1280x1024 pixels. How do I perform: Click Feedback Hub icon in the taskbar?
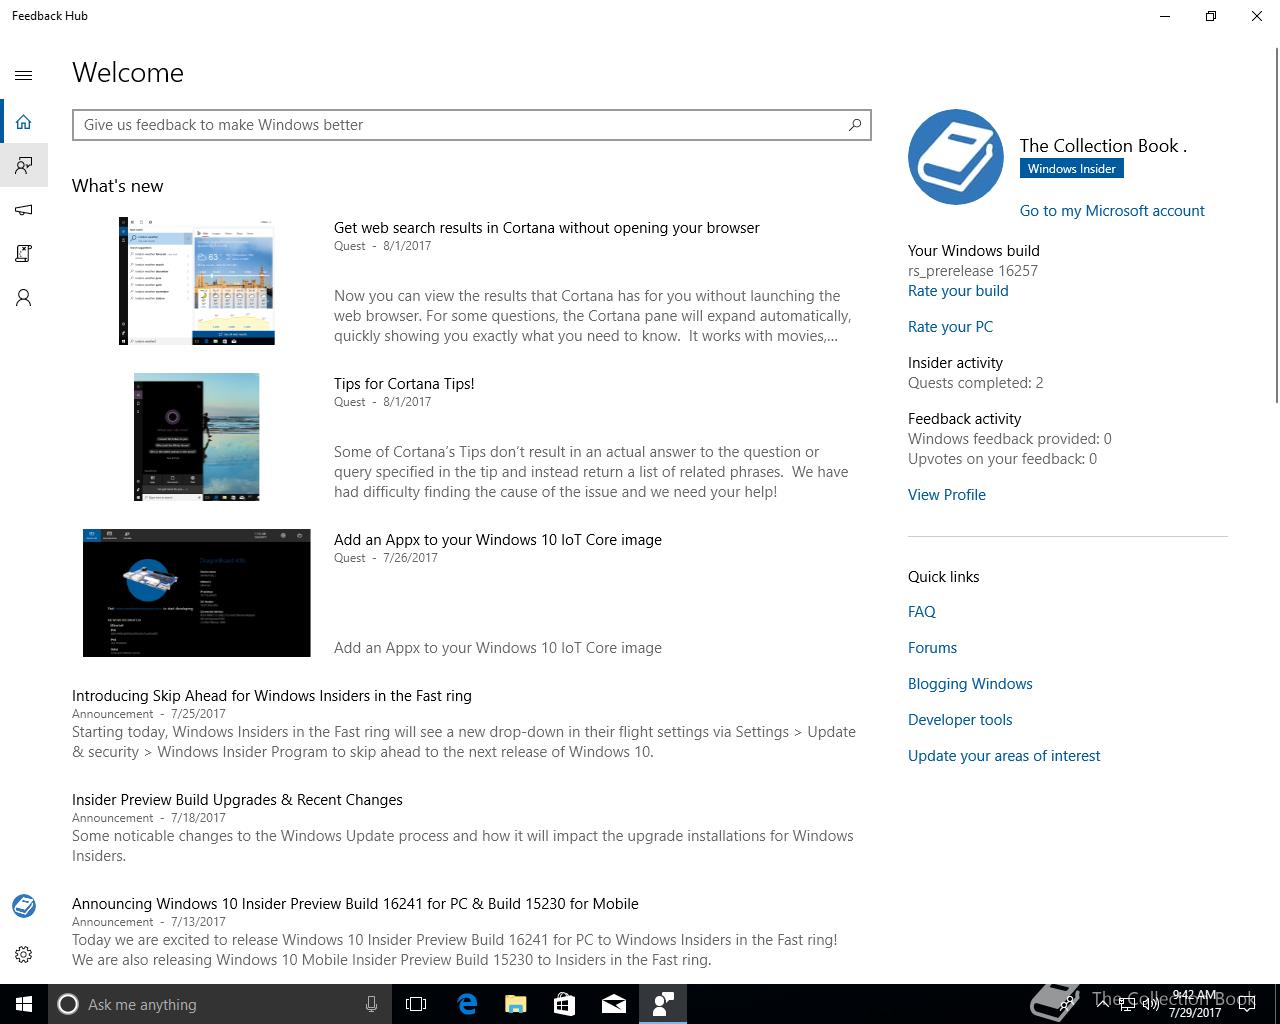coord(663,1004)
